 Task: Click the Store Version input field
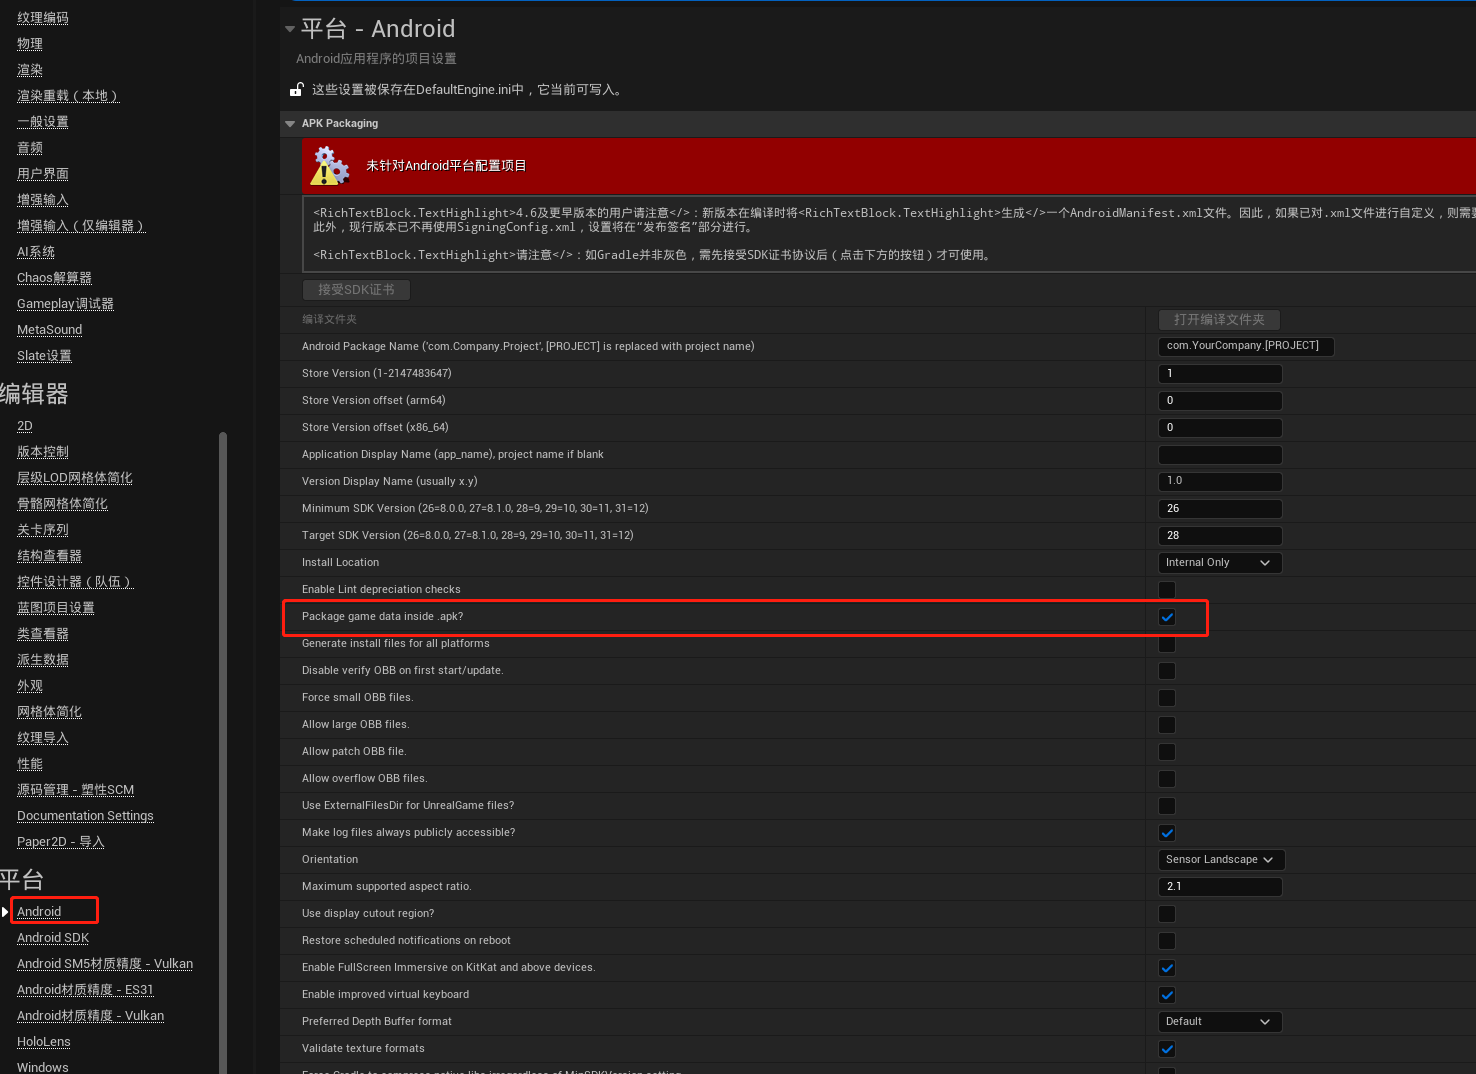point(1220,373)
